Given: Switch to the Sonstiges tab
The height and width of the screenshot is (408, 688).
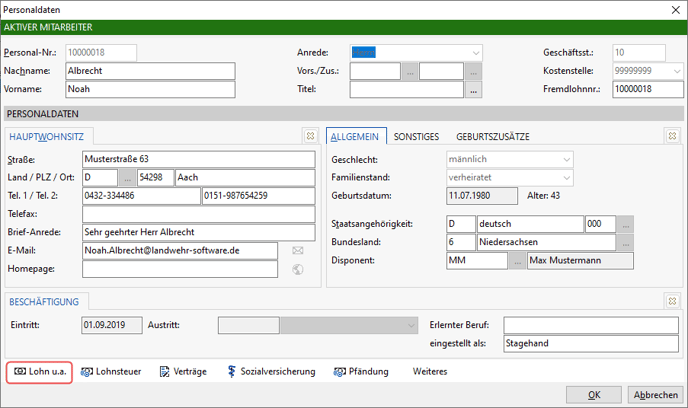Looking at the screenshot, I should pos(416,136).
